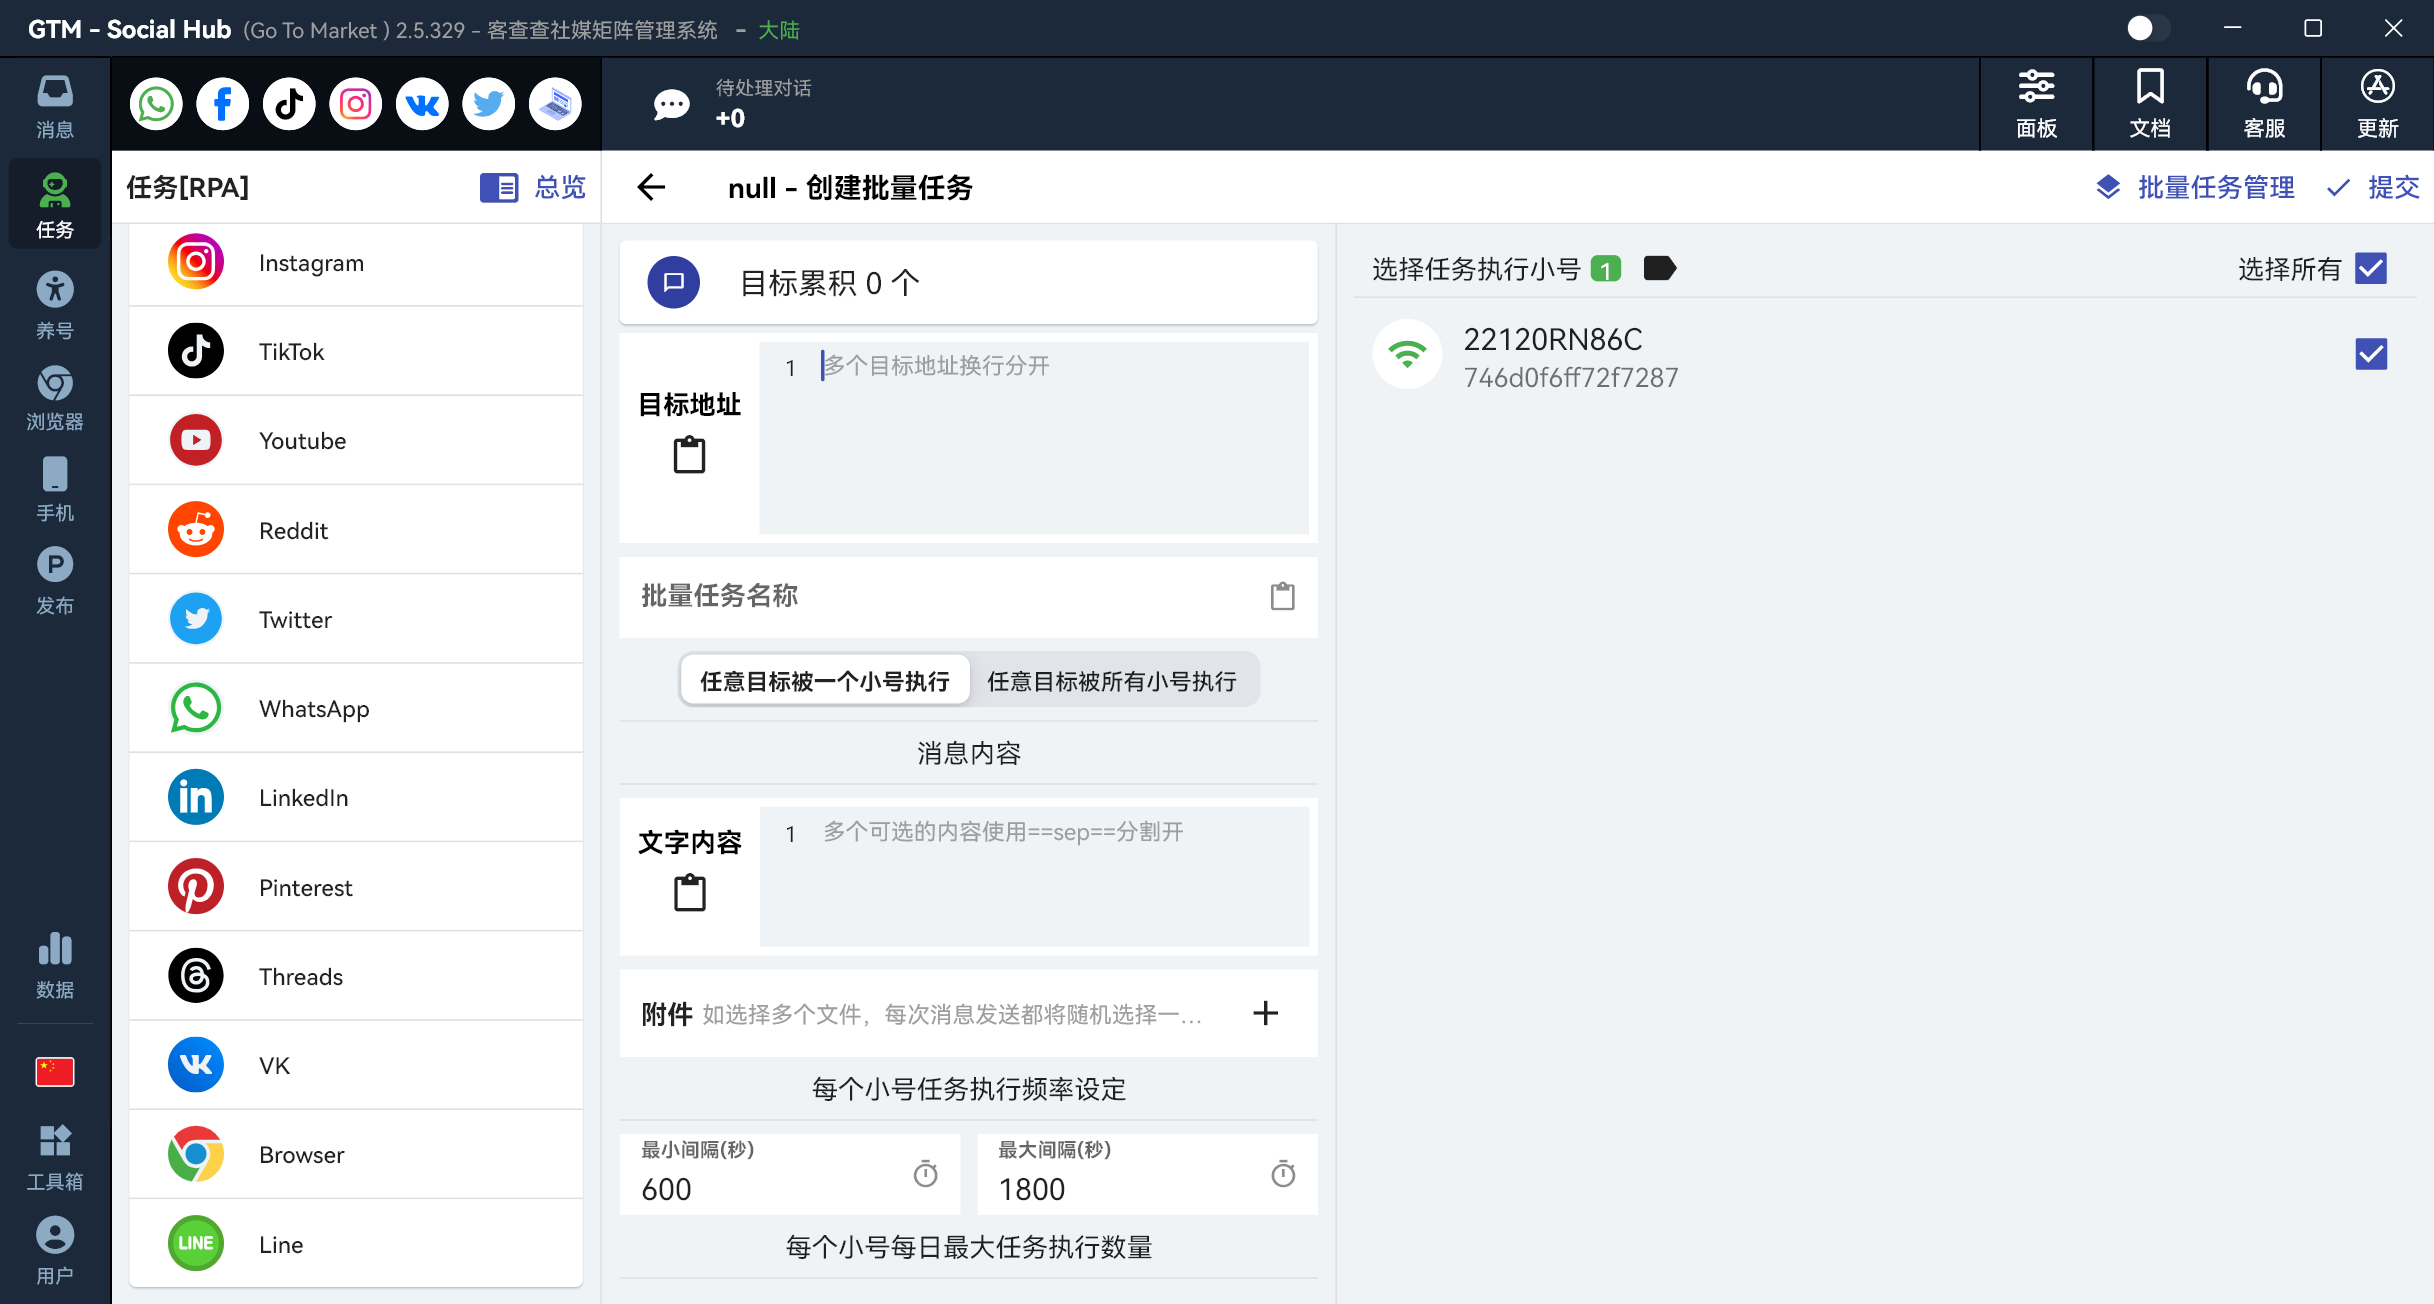Uncheck device 22120RN86C checkbox
Viewport: 2434px width, 1304px height.
(x=2371, y=354)
